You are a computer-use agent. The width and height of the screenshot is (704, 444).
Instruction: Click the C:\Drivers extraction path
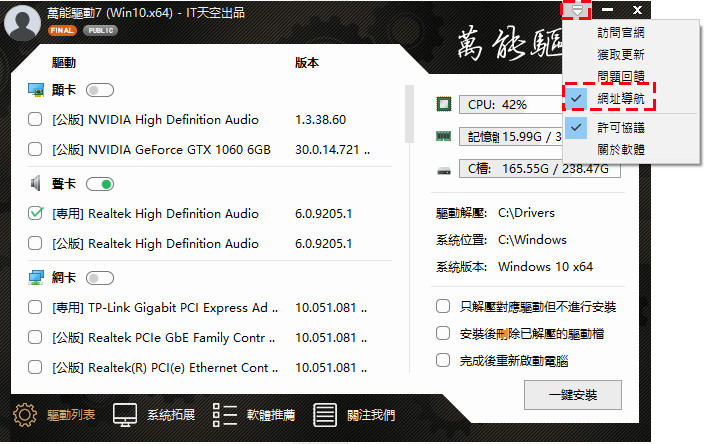tap(526, 213)
